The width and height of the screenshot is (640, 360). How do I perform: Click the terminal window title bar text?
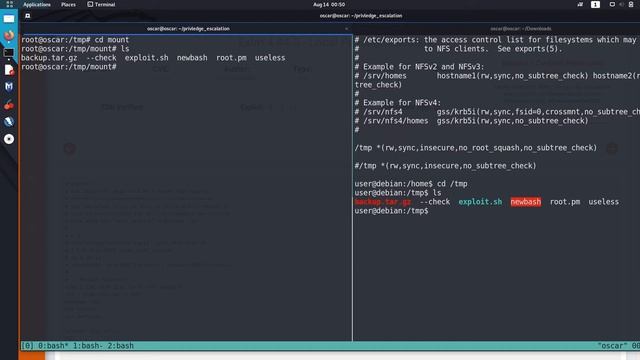tap(361, 16)
